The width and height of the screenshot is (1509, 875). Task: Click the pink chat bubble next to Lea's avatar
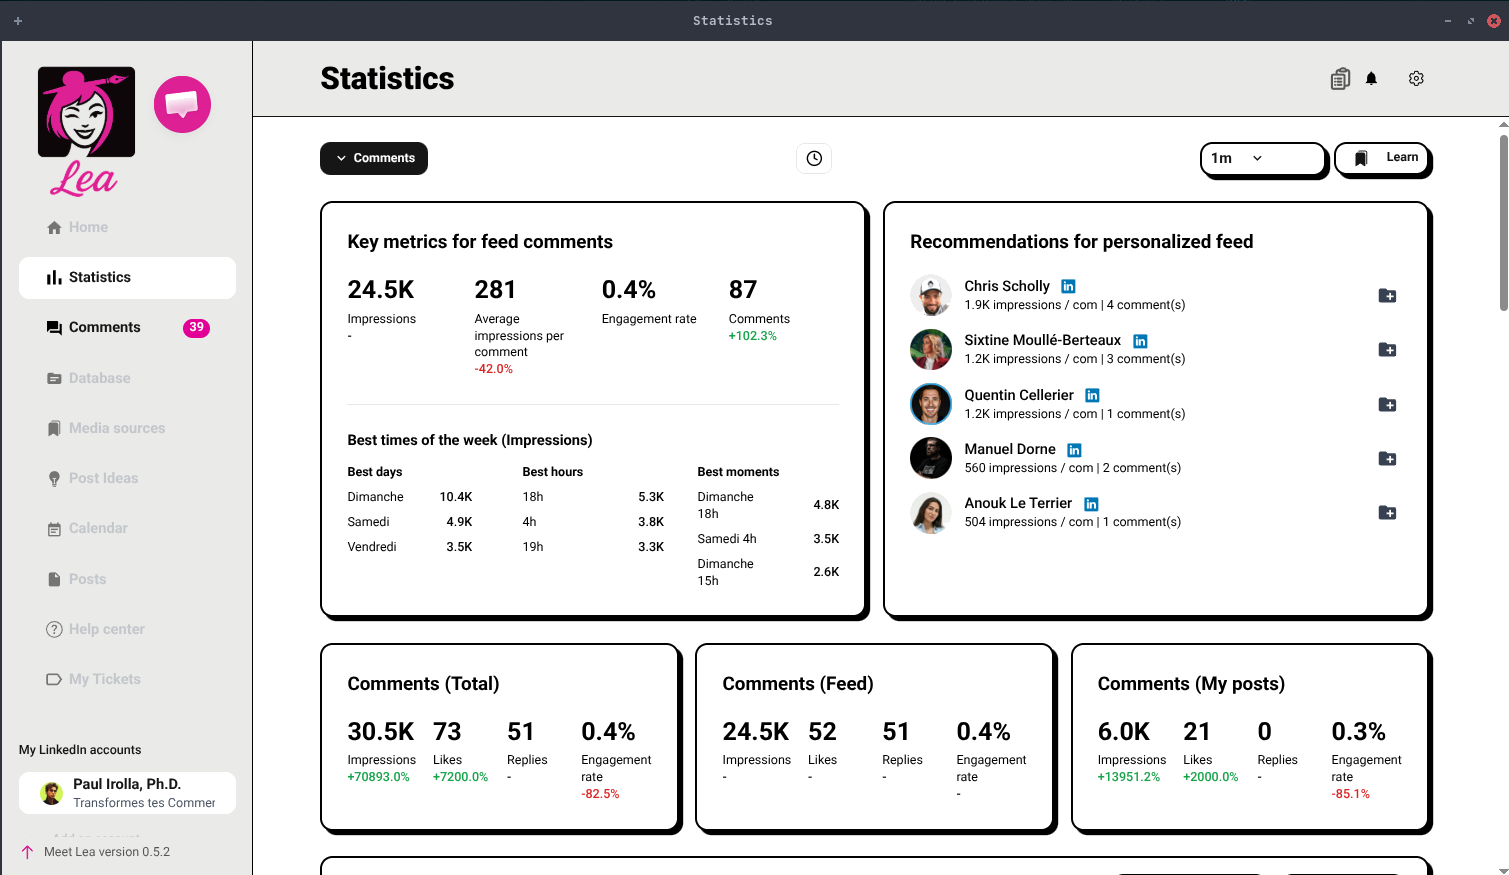(x=182, y=104)
